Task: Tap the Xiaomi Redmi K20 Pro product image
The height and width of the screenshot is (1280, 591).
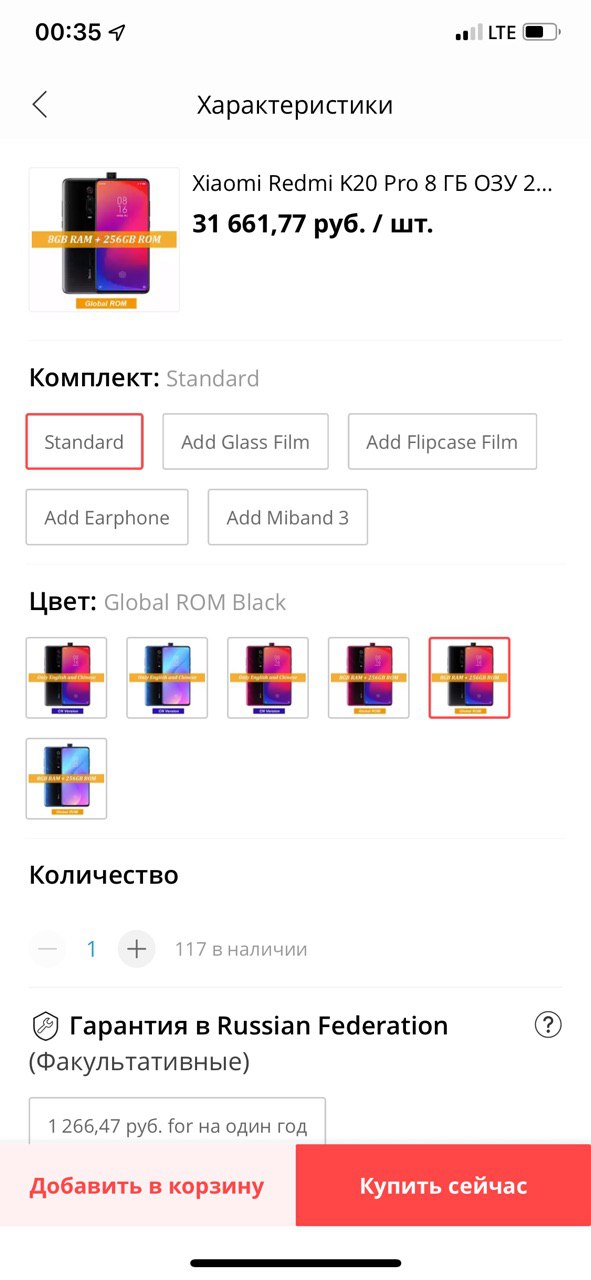Action: [104, 239]
